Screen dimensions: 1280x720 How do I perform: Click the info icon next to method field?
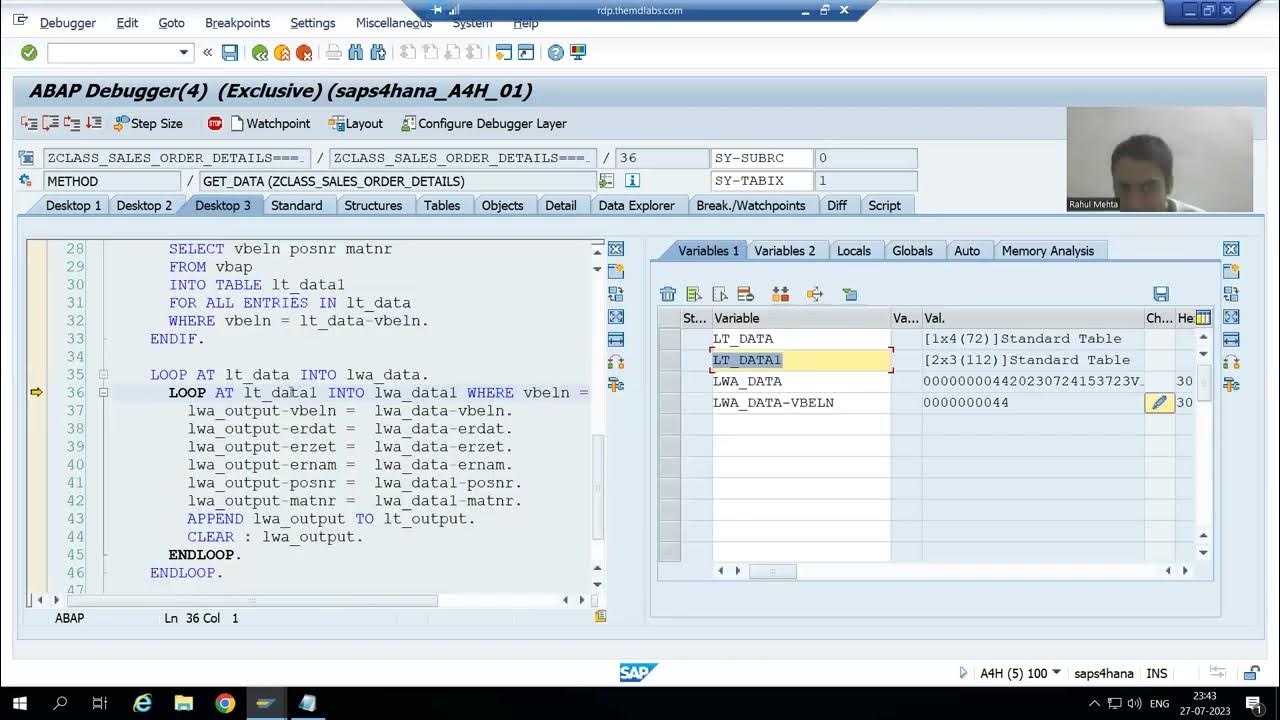pos(632,181)
